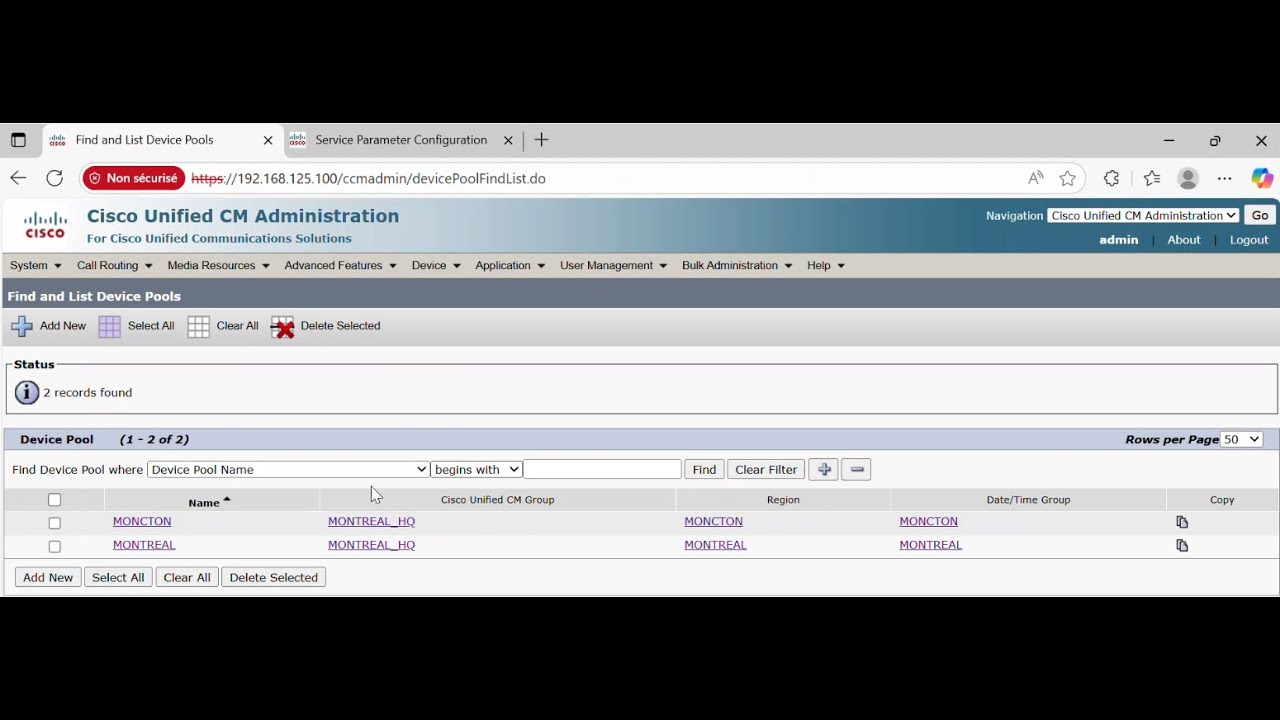The image size is (1280, 720).
Task: Open the MONTREAL Date/Time Group link
Action: click(930, 546)
